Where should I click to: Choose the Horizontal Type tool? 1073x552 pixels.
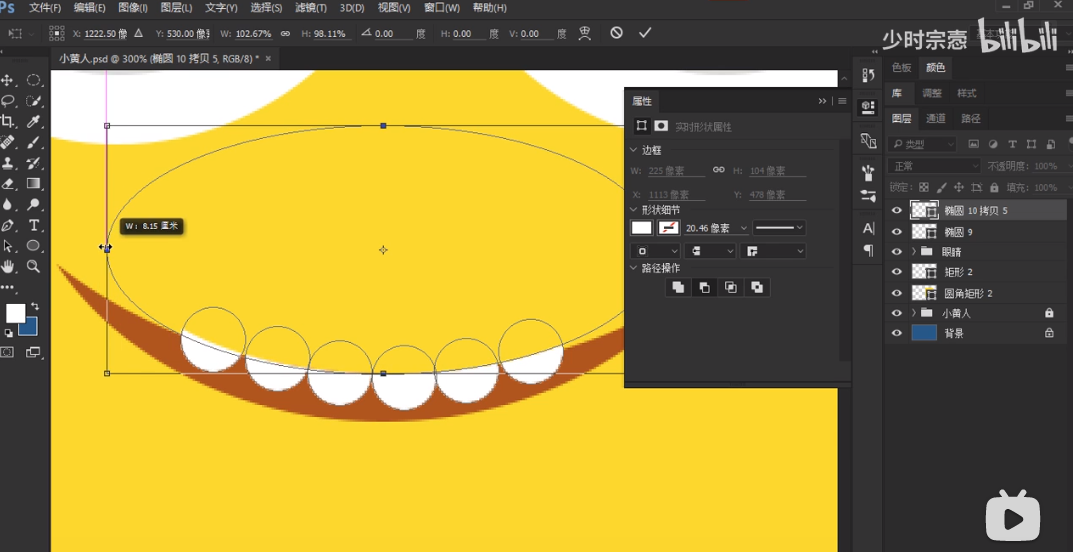[33, 226]
